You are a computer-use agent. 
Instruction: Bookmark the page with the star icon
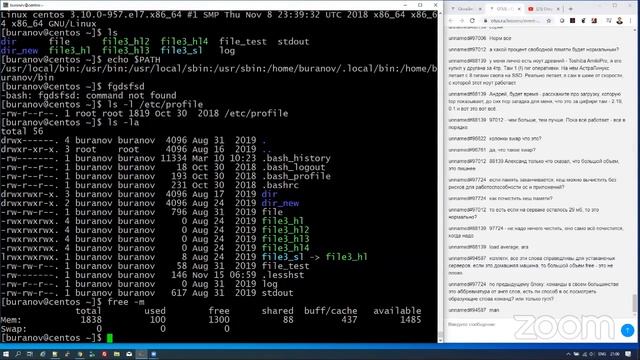549,20
